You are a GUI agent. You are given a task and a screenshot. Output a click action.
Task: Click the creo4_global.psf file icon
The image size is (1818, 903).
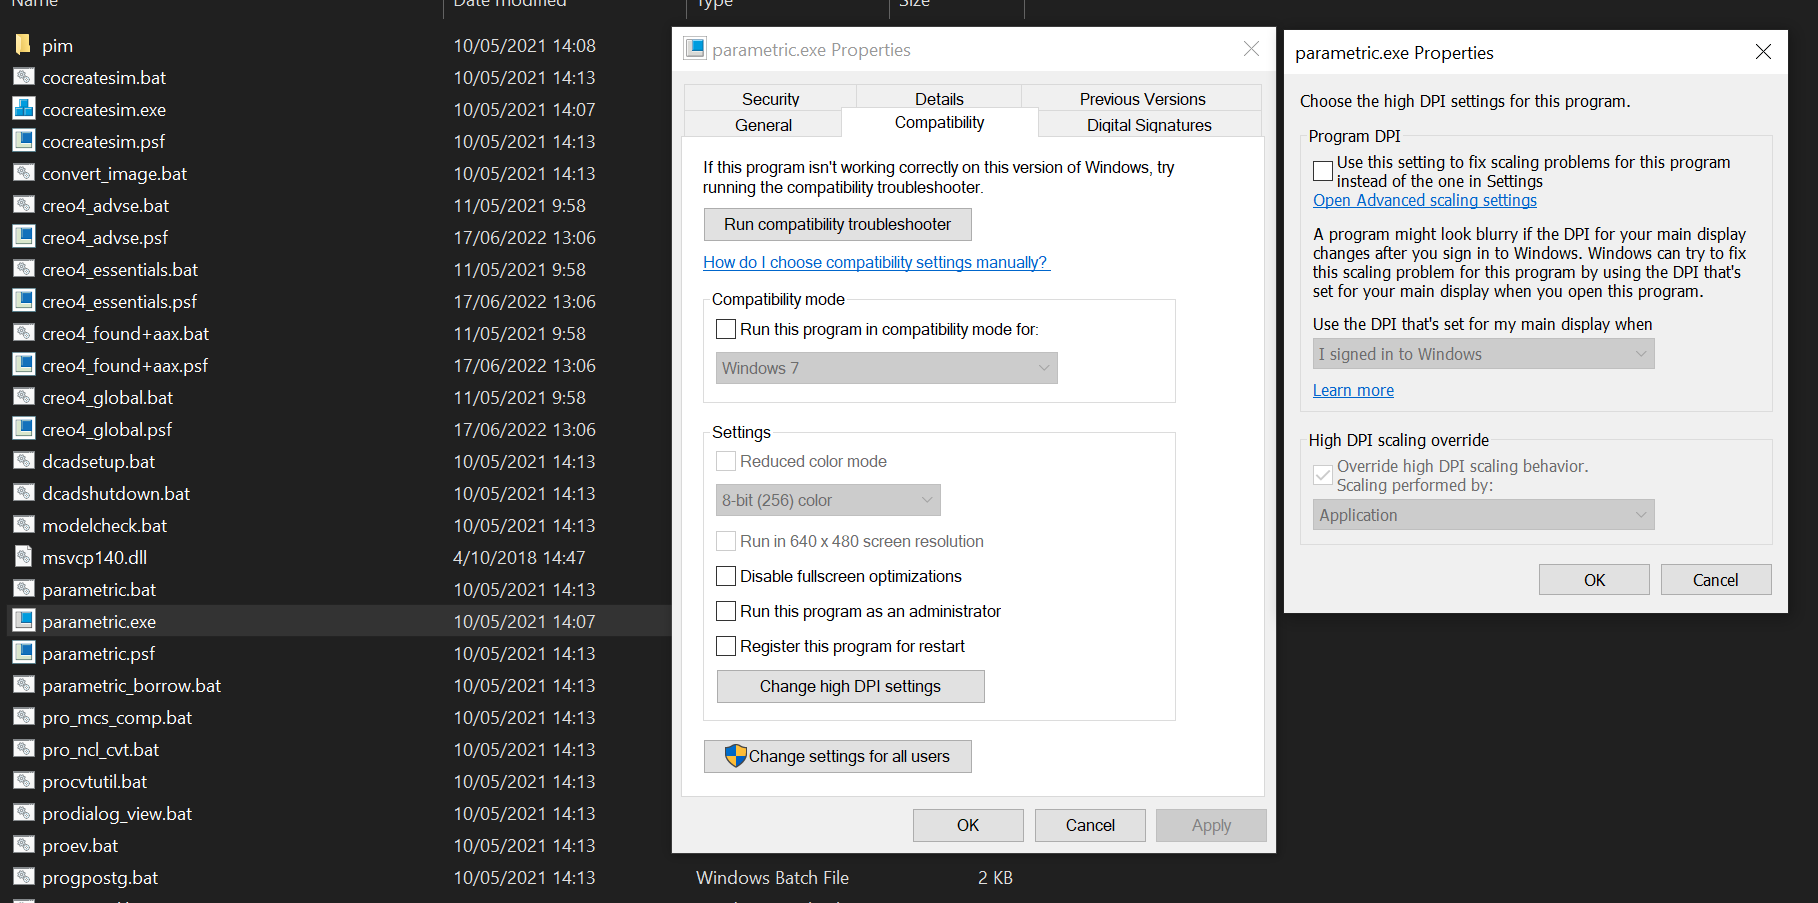point(22,429)
